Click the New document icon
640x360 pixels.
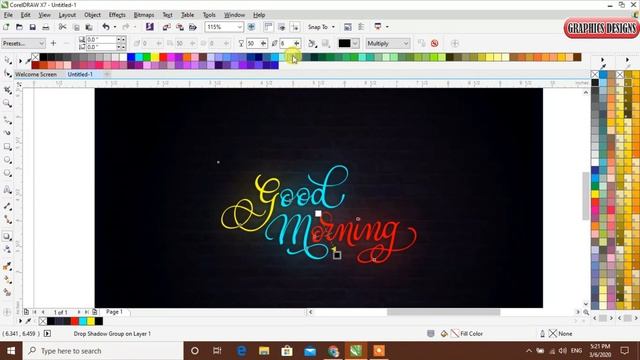point(7,27)
